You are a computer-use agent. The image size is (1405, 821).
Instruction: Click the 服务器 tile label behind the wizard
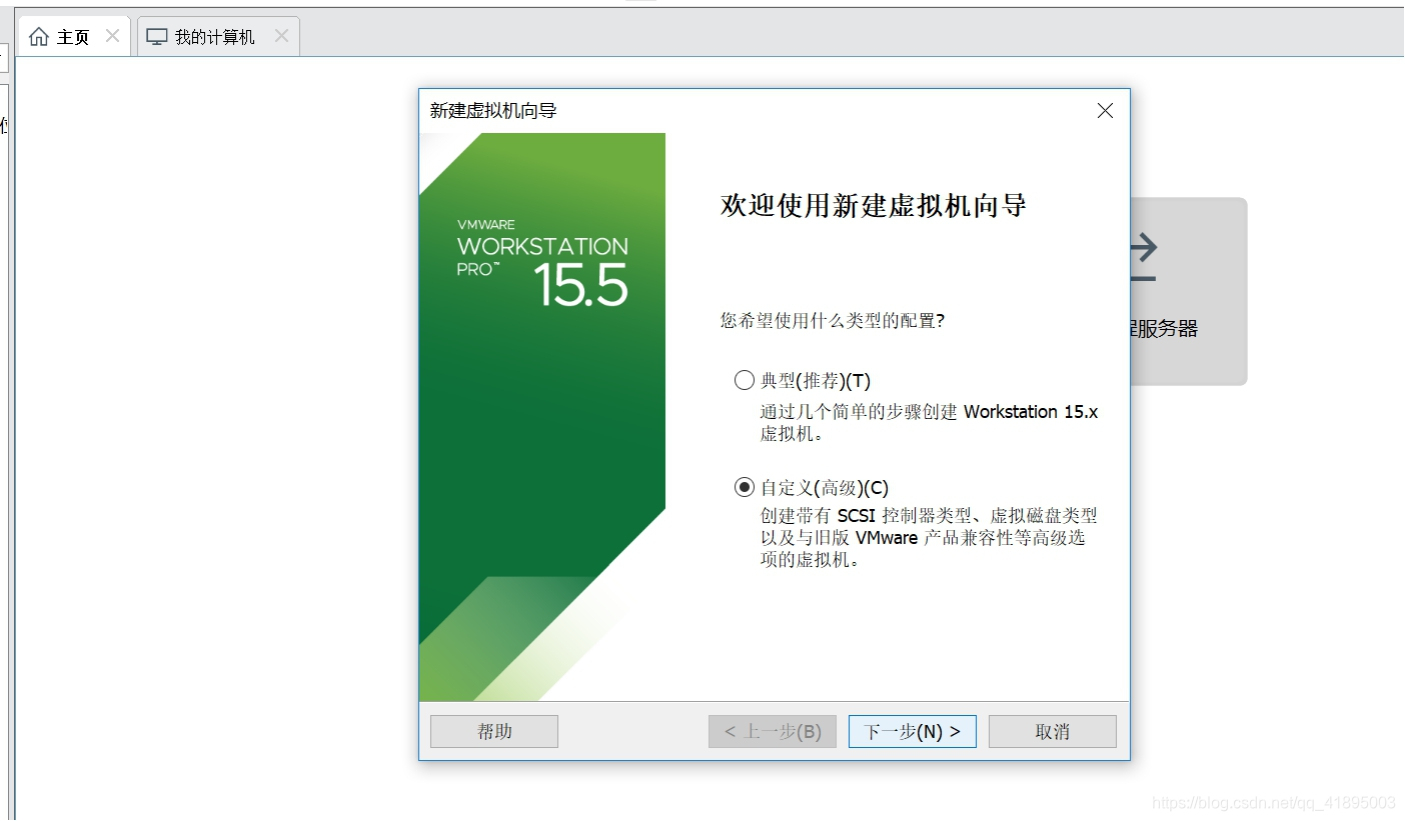1164,328
